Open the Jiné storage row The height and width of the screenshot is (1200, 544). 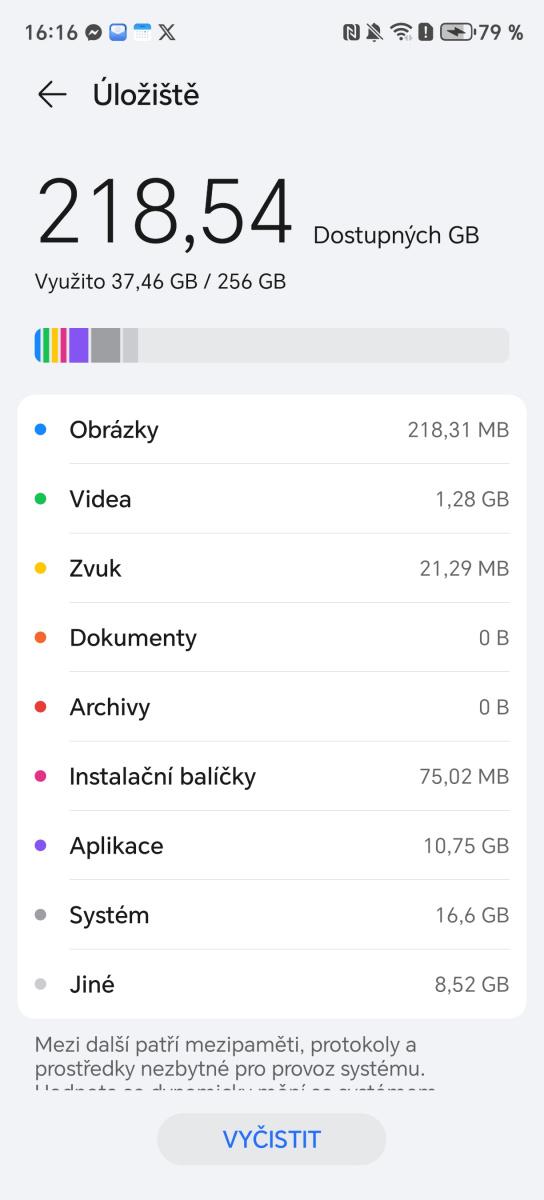[272, 984]
